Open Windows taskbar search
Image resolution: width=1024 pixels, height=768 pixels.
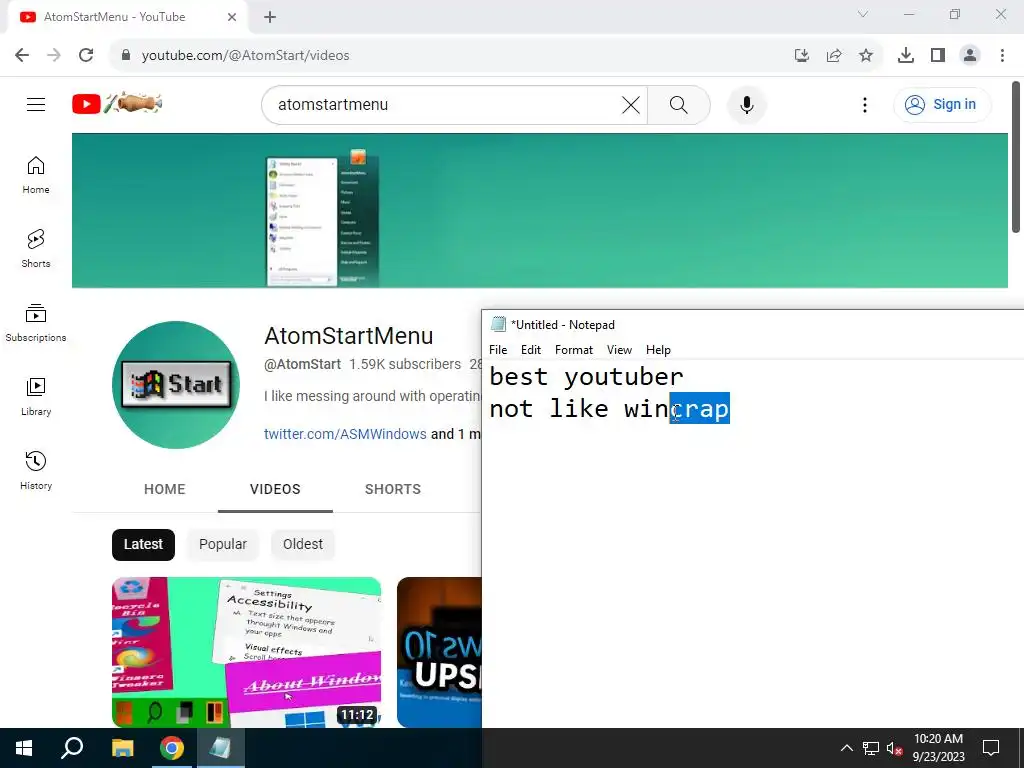click(72, 748)
